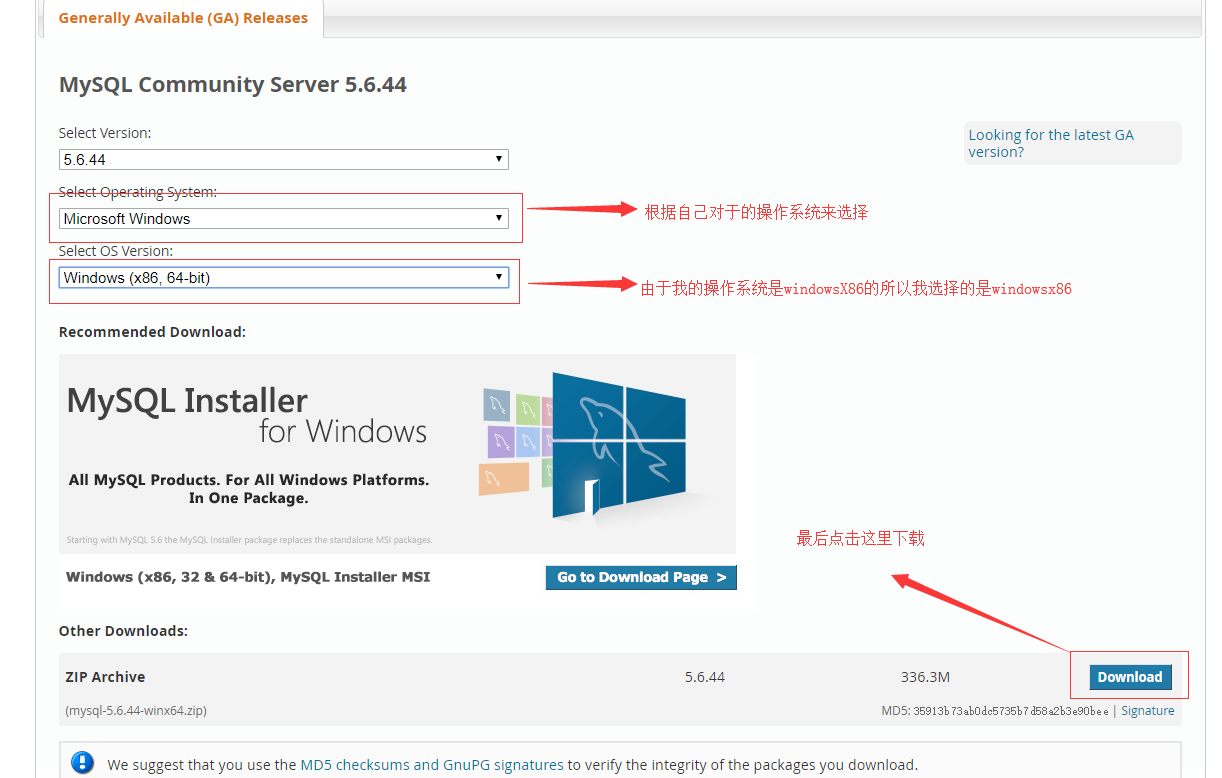Click the 5.6.44 version cell in ZIP row
The width and height of the screenshot is (1222, 778).
pyautogui.click(x=705, y=677)
